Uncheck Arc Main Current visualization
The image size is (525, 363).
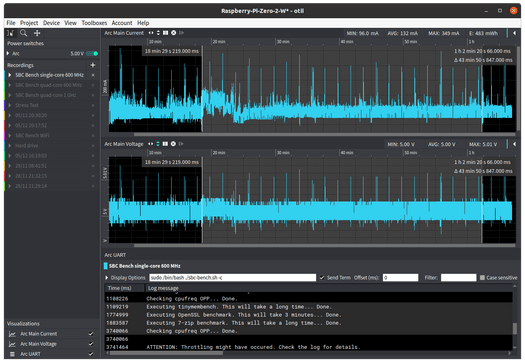coord(91,334)
